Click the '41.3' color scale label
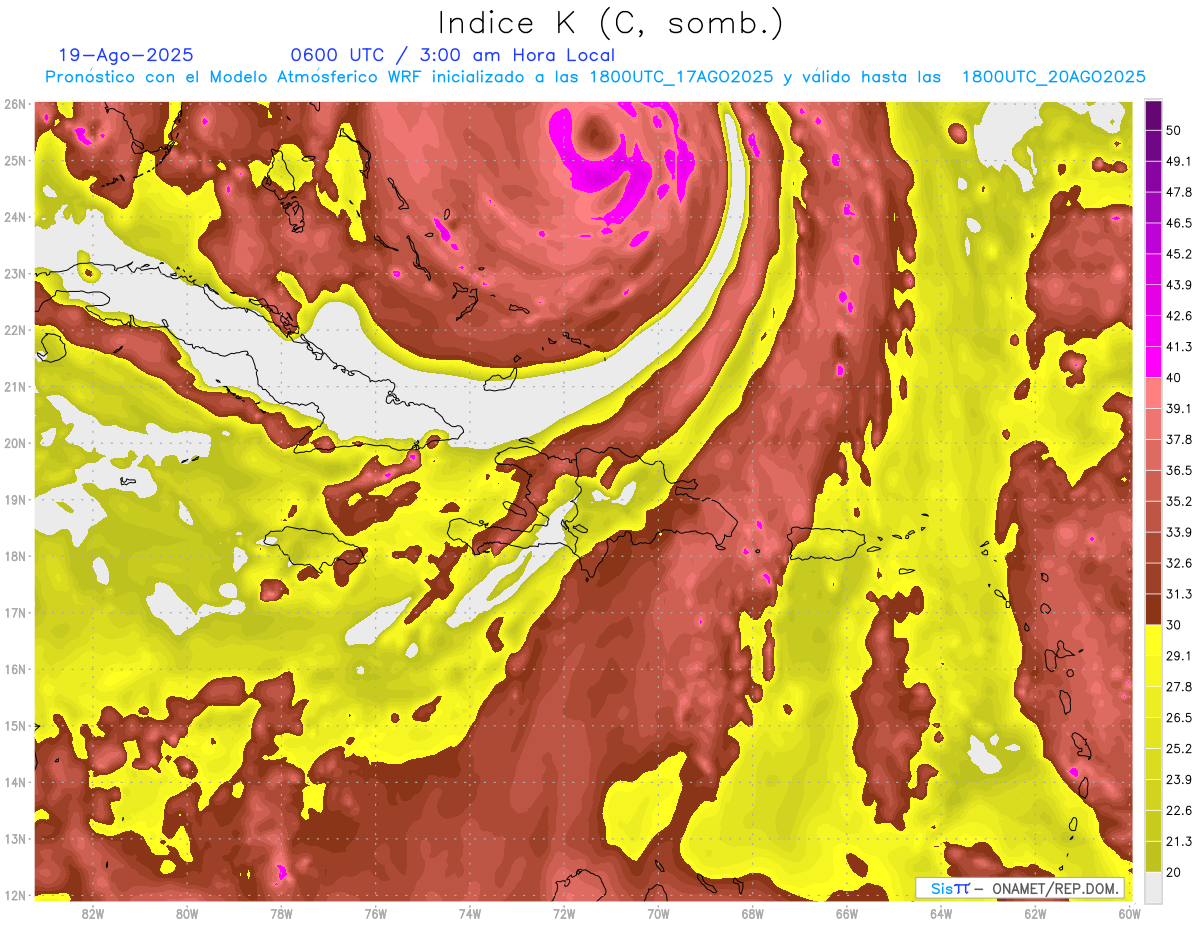The height and width of the screenshot is (927, 1200). tap(1178, 347)
